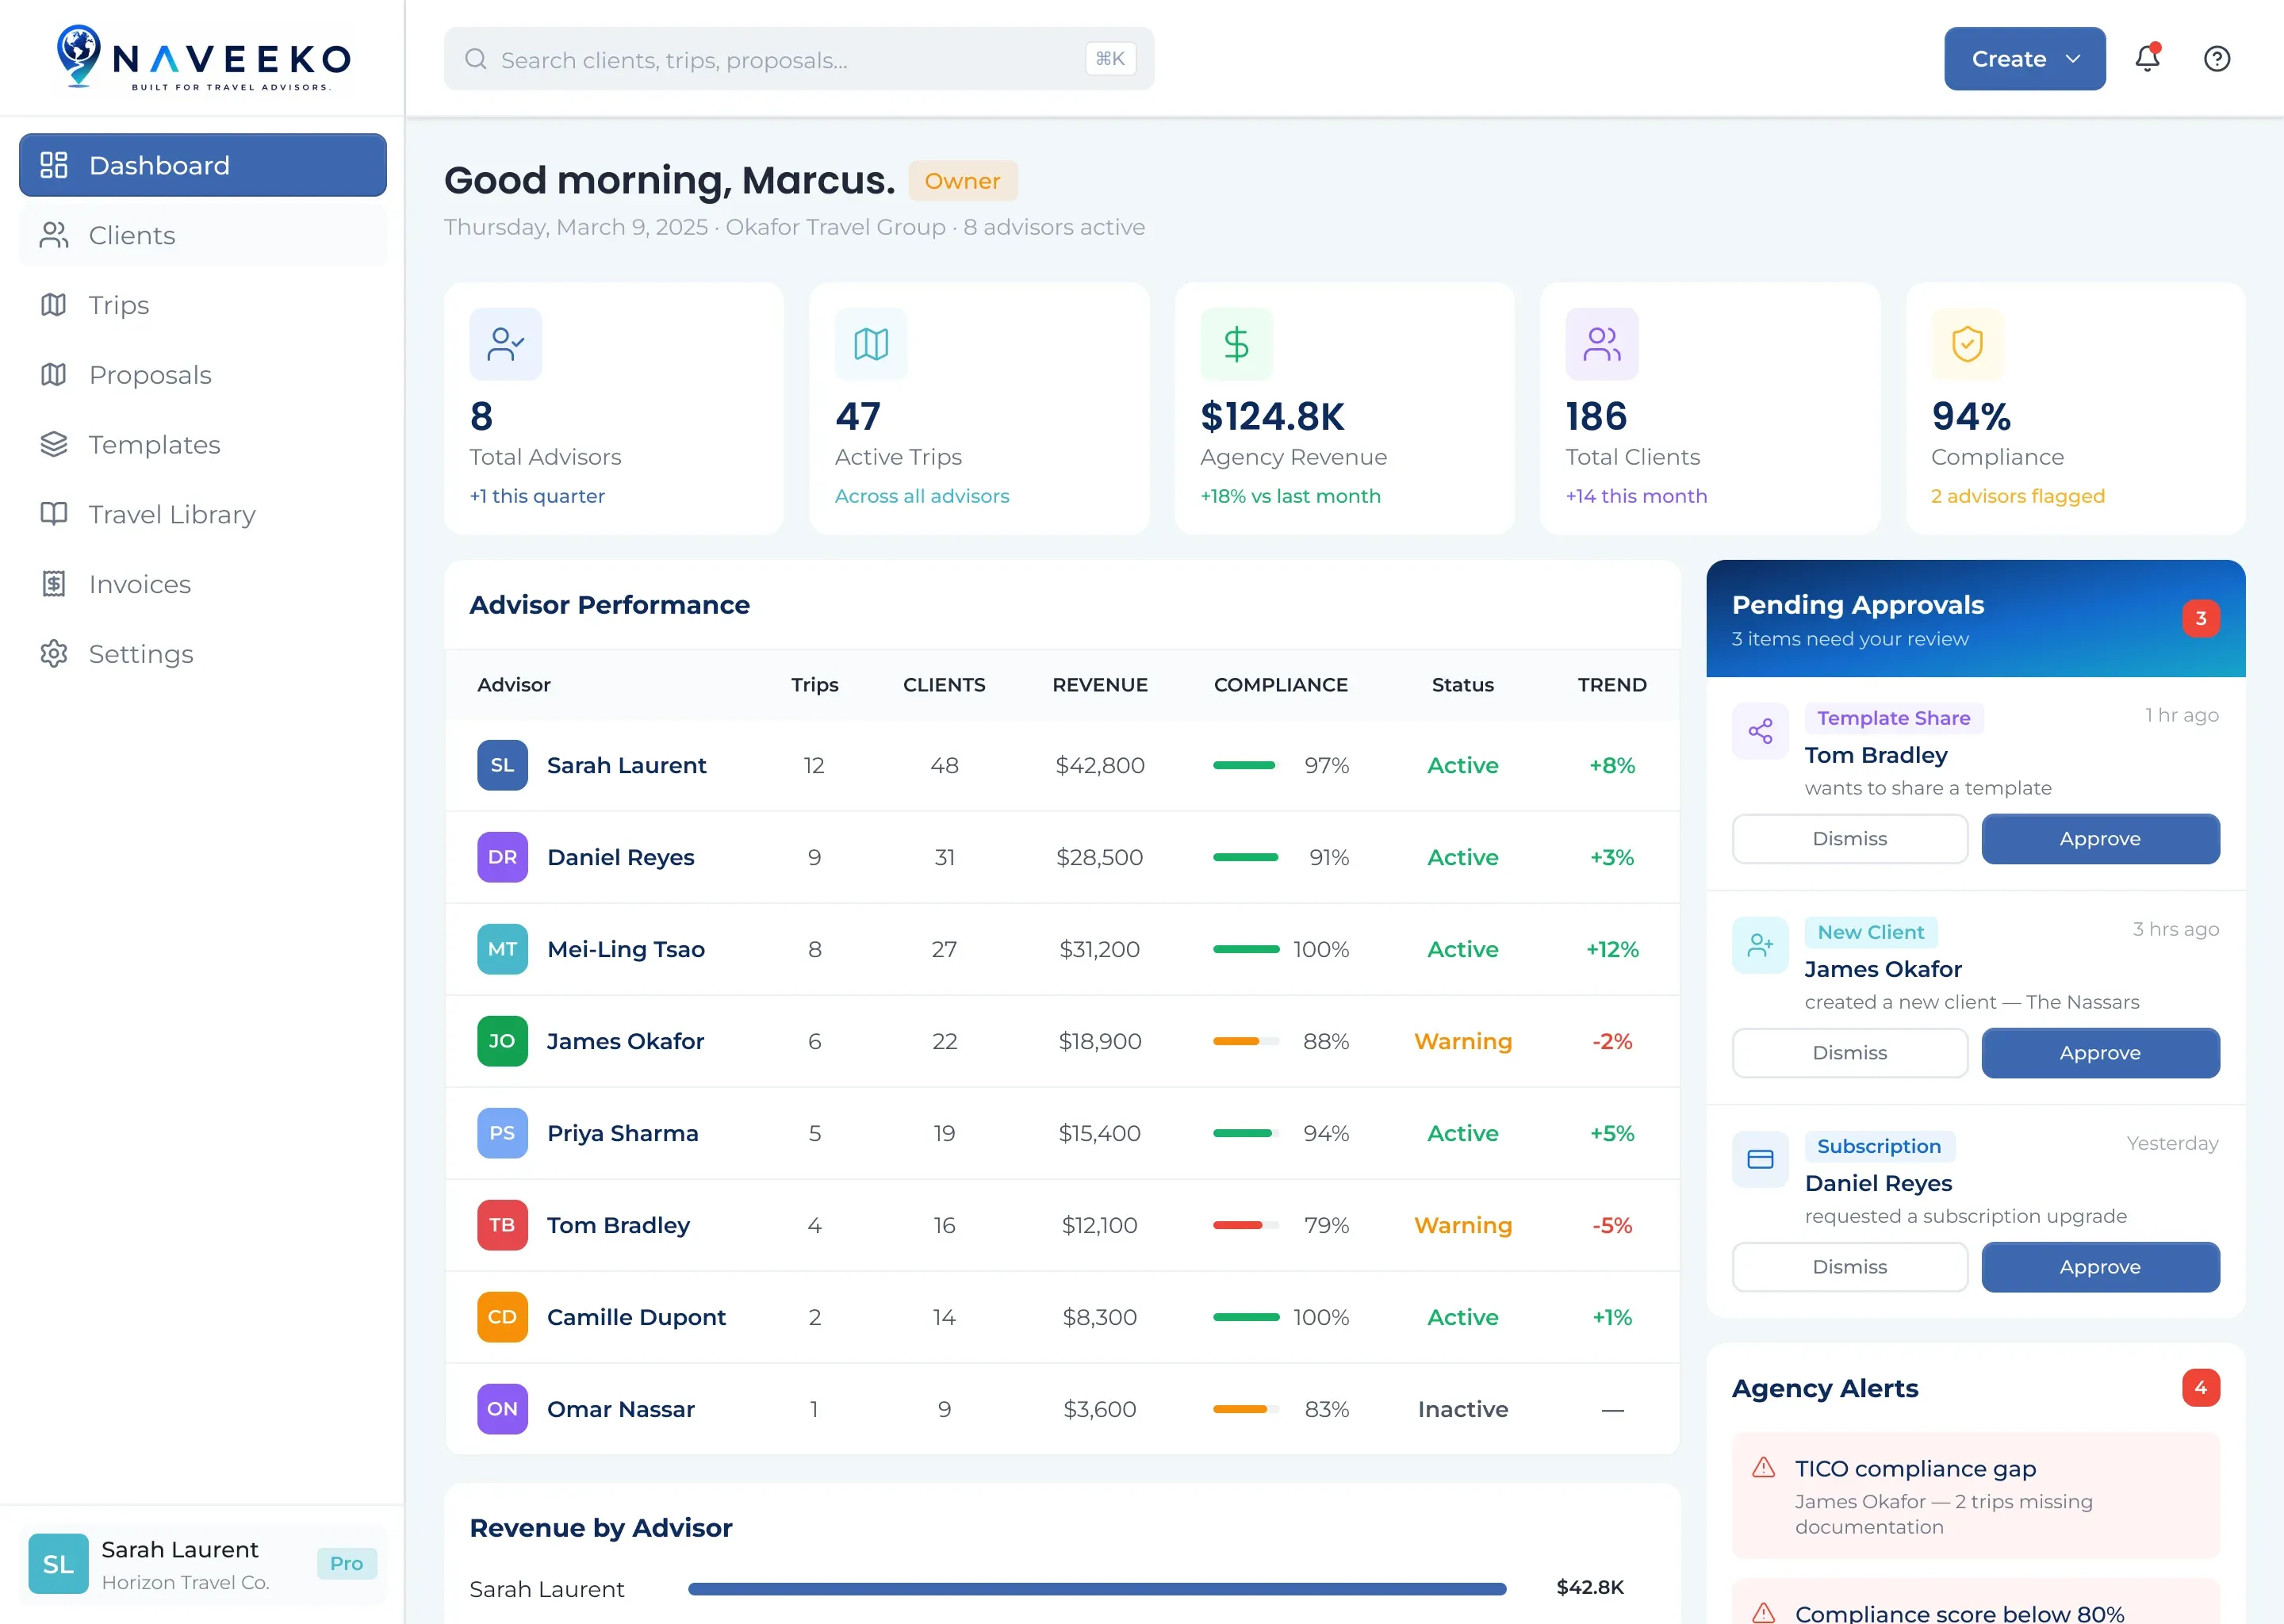Click the Compliance shield icon

coord(1967,344)
